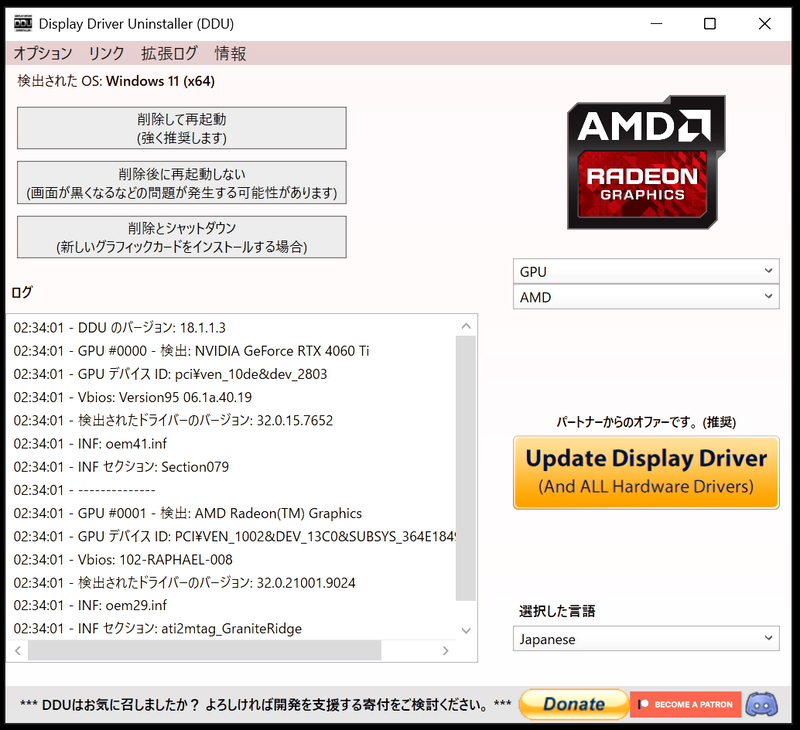The width and height of the screenshot is (800, 730).
Task: Click 削除とシャットダウン to clean and shutdown
Action: (x=182, y=236)
